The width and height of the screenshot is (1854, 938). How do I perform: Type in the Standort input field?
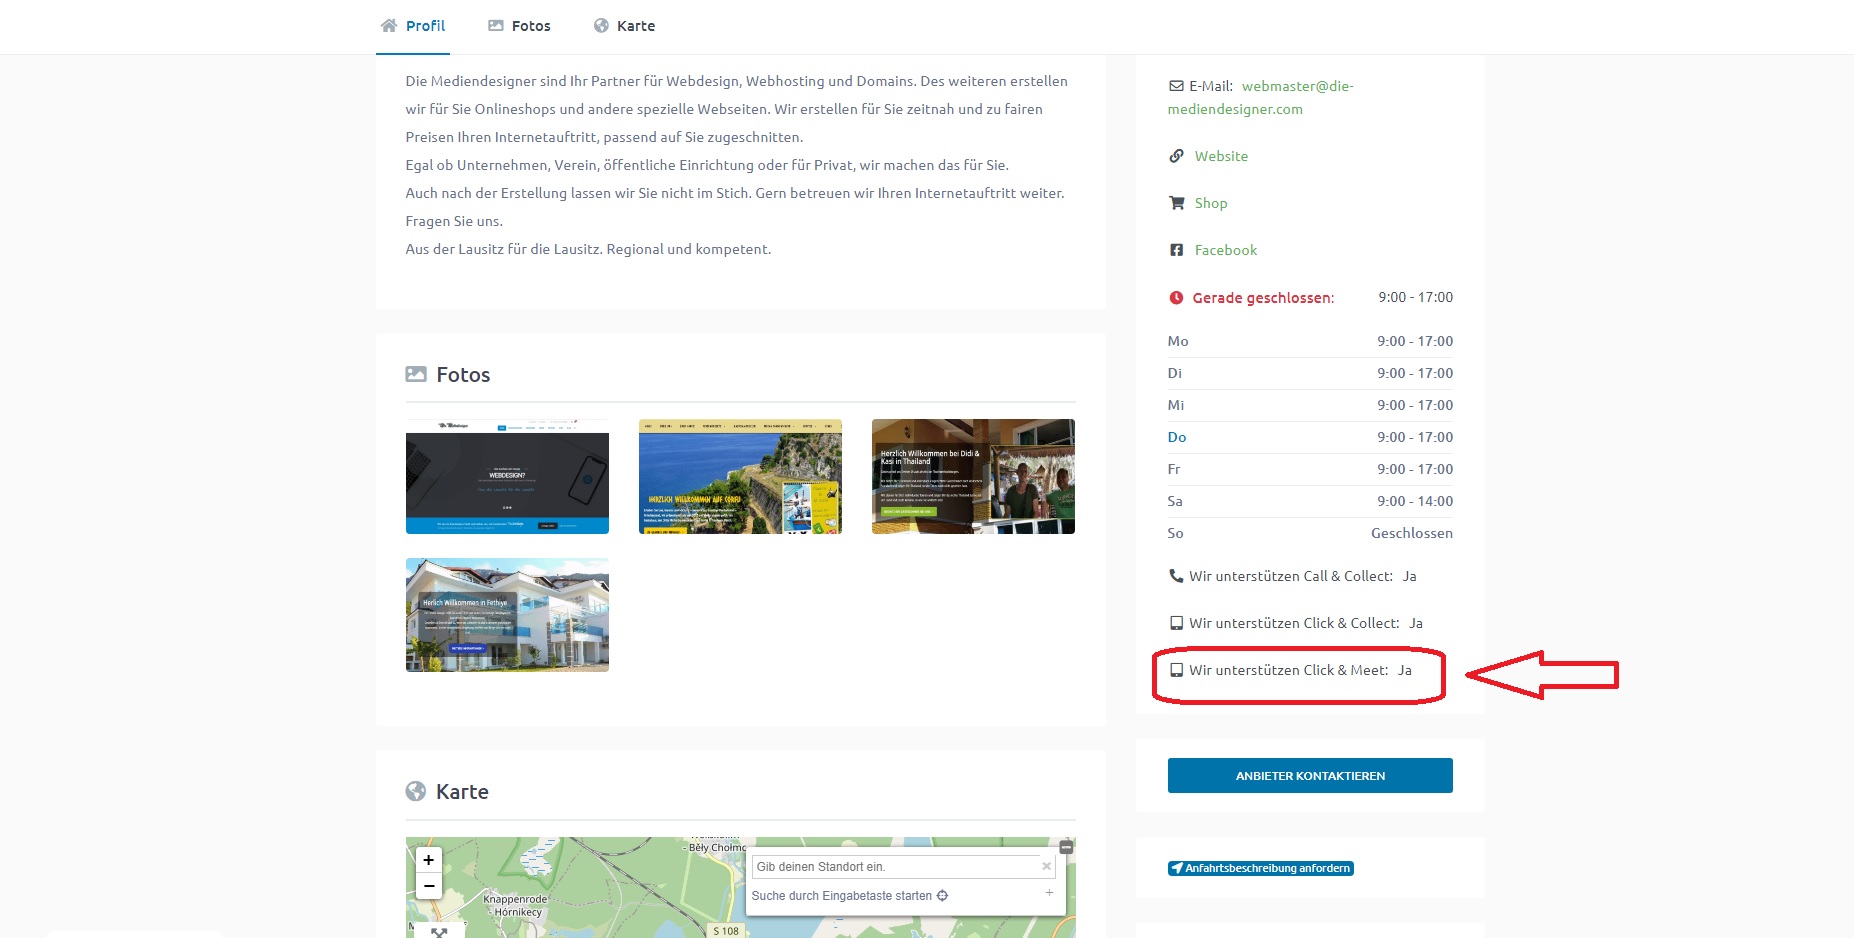coord(895,867)
